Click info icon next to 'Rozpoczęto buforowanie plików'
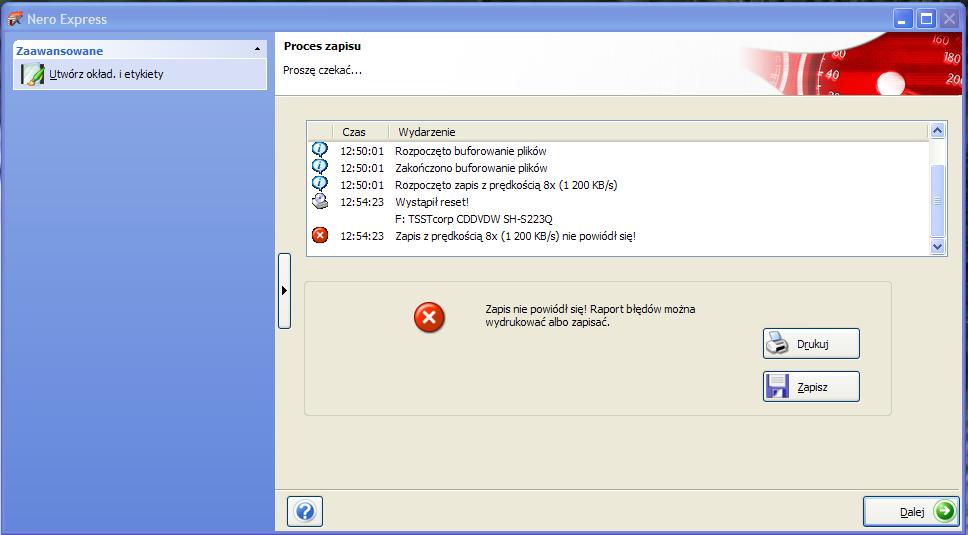Image resolution: width=968 pixels, height=535 pixels. [x=320, y=150]
